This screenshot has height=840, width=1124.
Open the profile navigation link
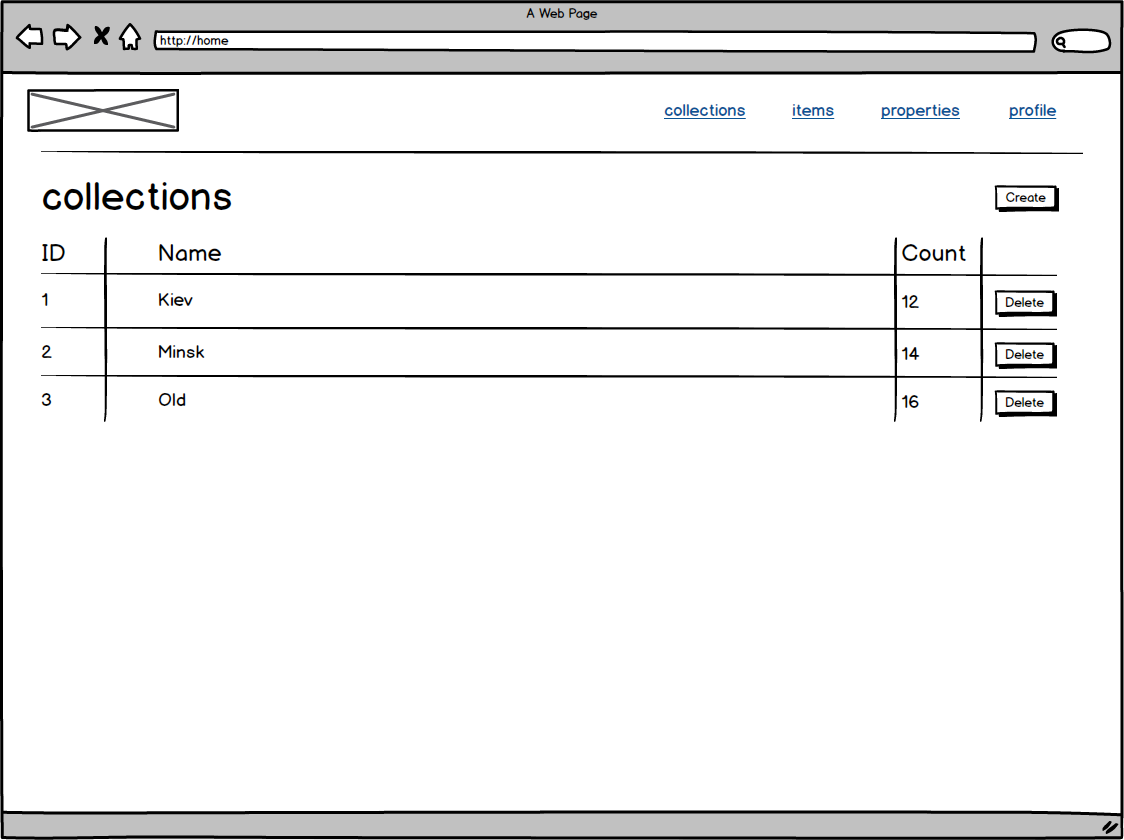point(1032,110)
